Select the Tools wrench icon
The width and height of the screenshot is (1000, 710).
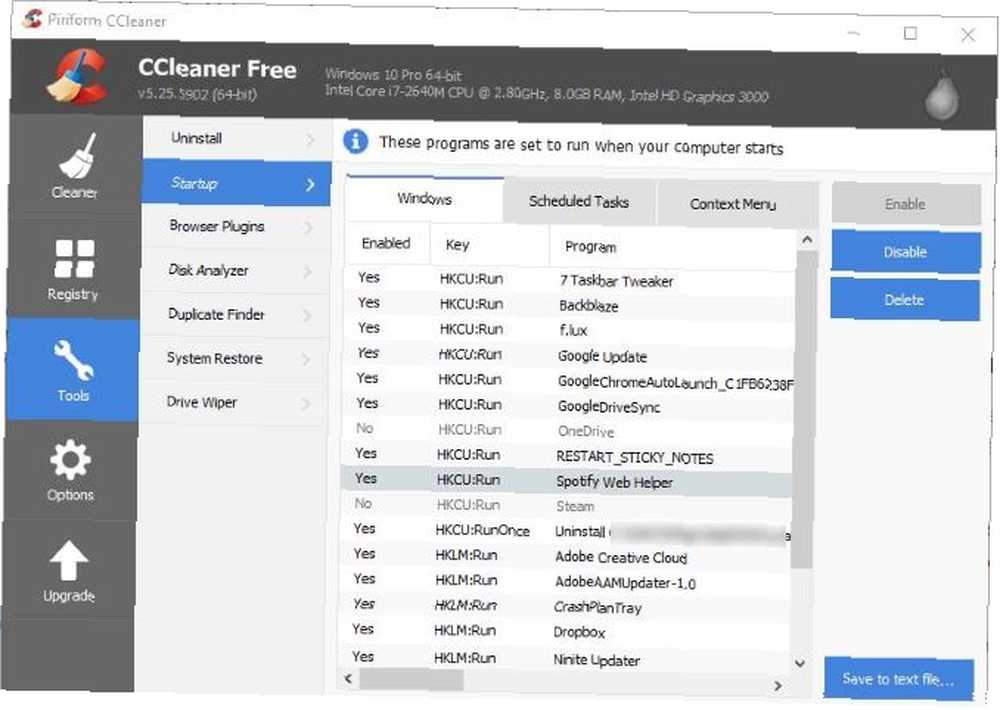(x=73, y=360)
